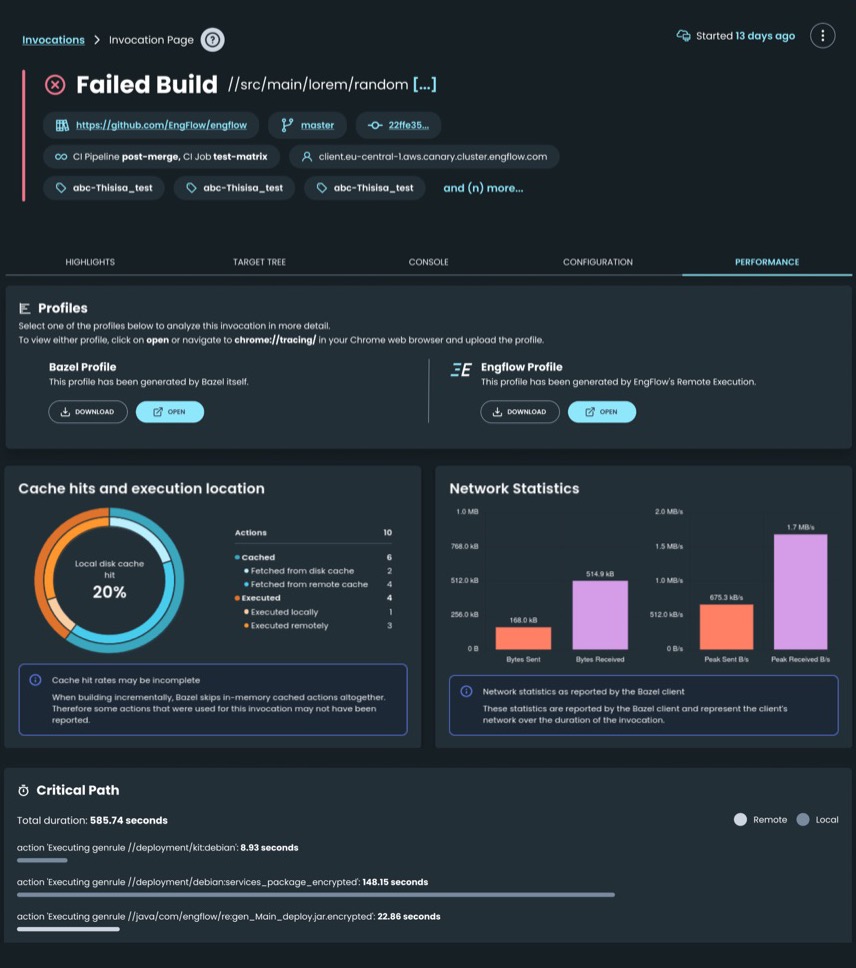
Task: Click the cloud sync icon near Started
Action: pyautogui.click(x=683, y=36)
